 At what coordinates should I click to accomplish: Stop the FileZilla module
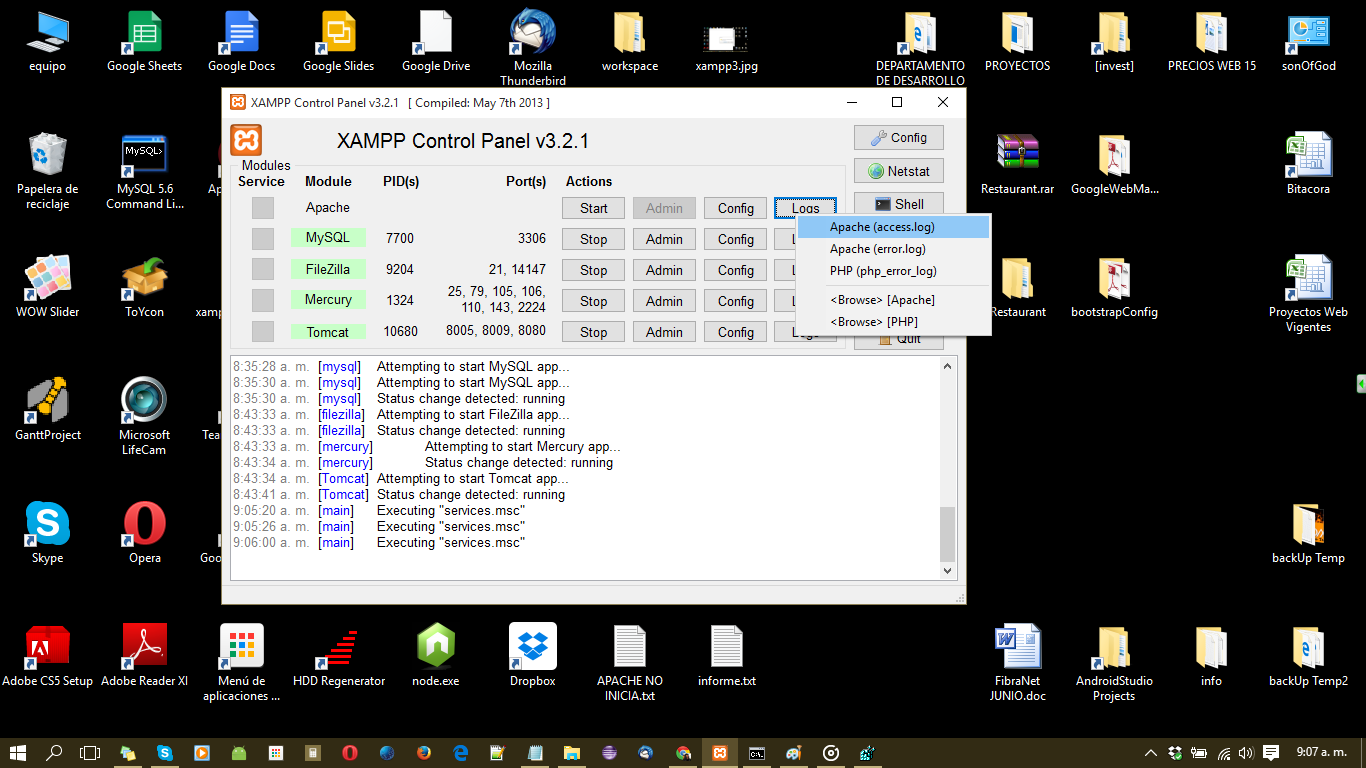tap(594, 270)
